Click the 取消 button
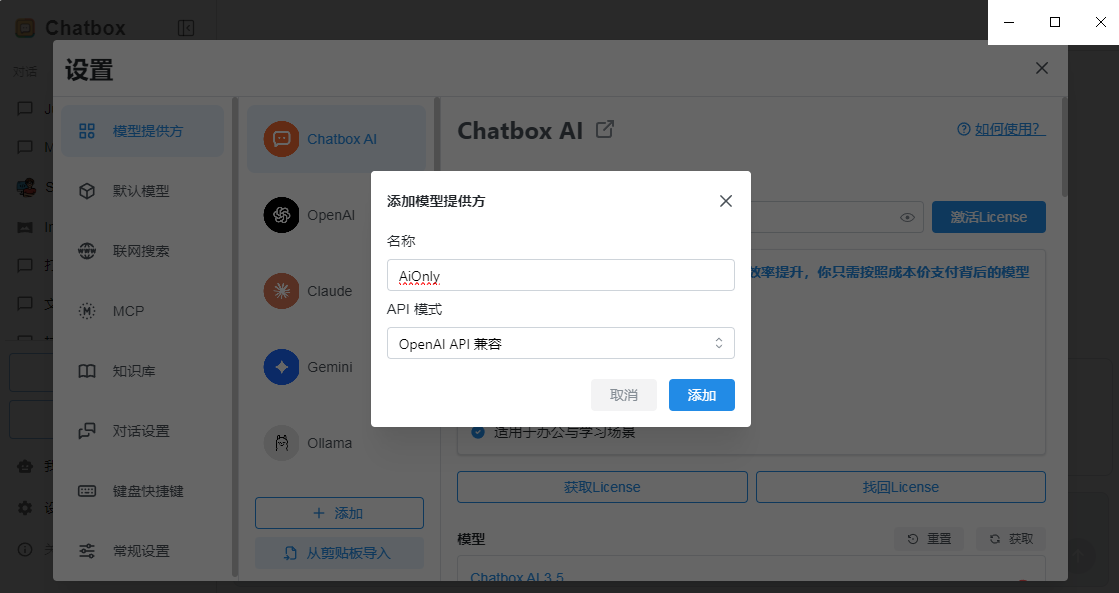Viewport: 1119px width, 593px height. point(623,395)
